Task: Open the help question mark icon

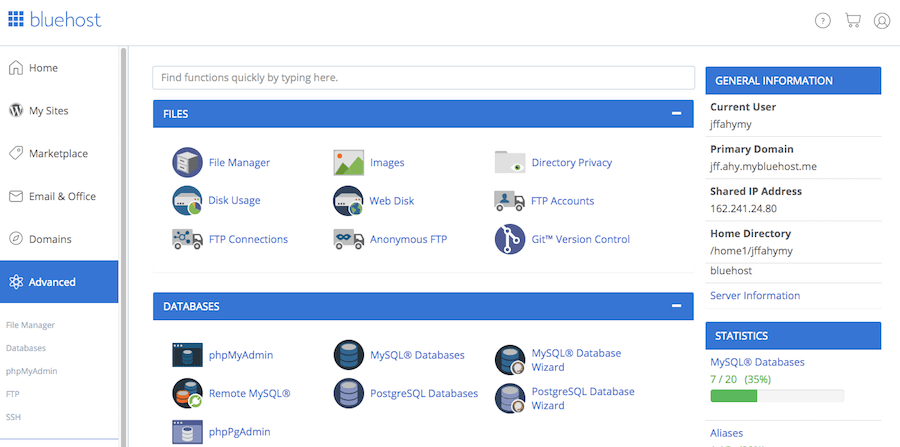Action: point(823,21)
